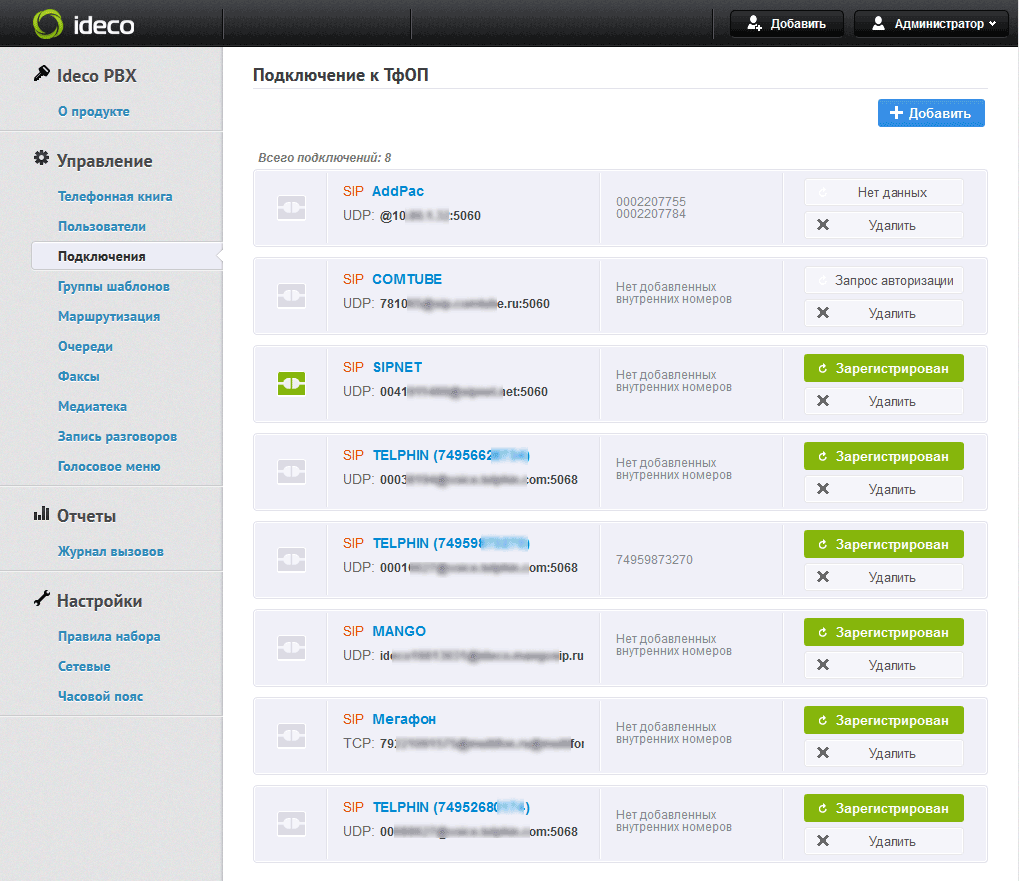Click Зарегистрирован status for SIPNET
Screen dimensions: 1019x881
[884, 368]
